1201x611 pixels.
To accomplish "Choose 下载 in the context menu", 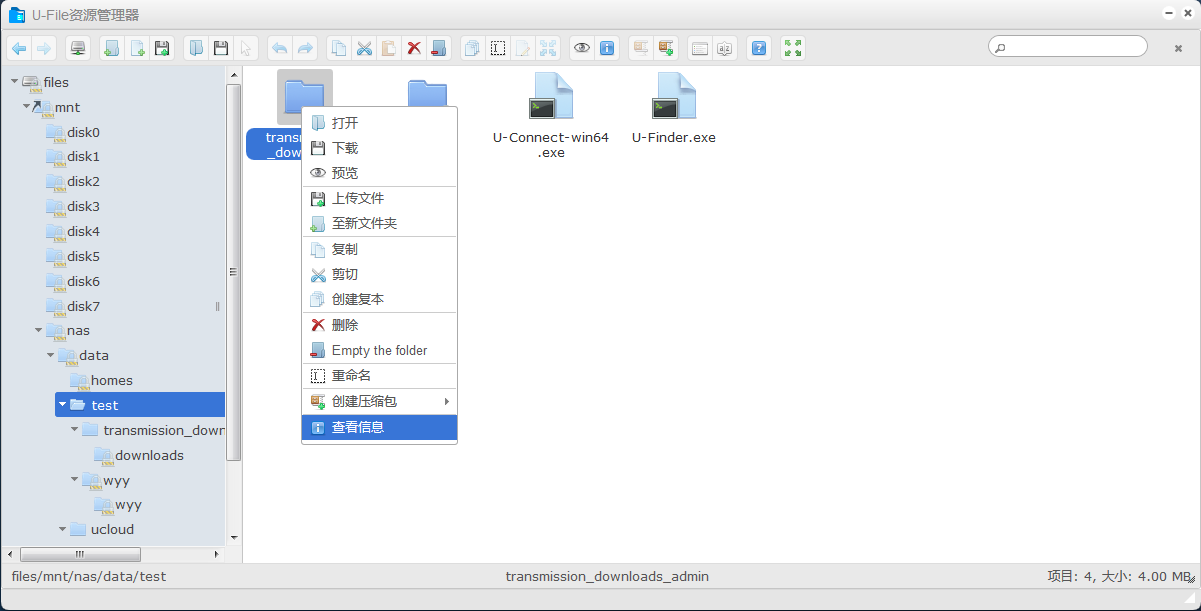I will tap(379, 148).
